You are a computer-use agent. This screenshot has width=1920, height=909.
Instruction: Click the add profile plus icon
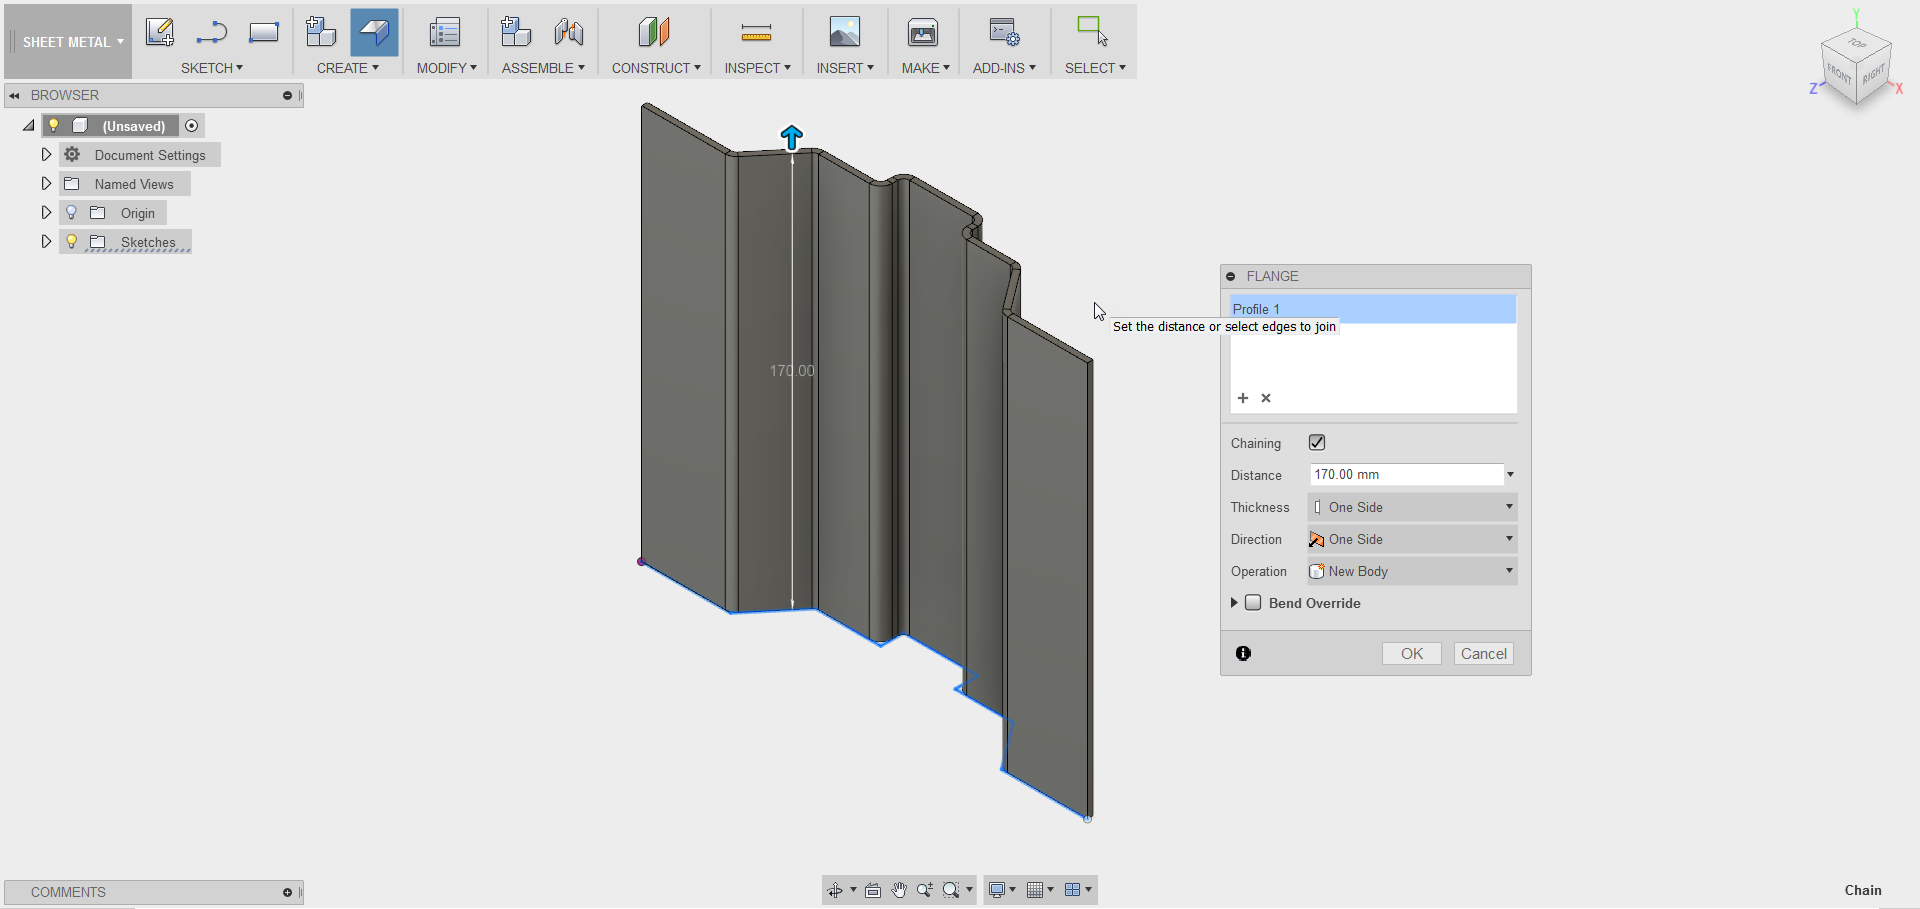tap(1243, 398)
